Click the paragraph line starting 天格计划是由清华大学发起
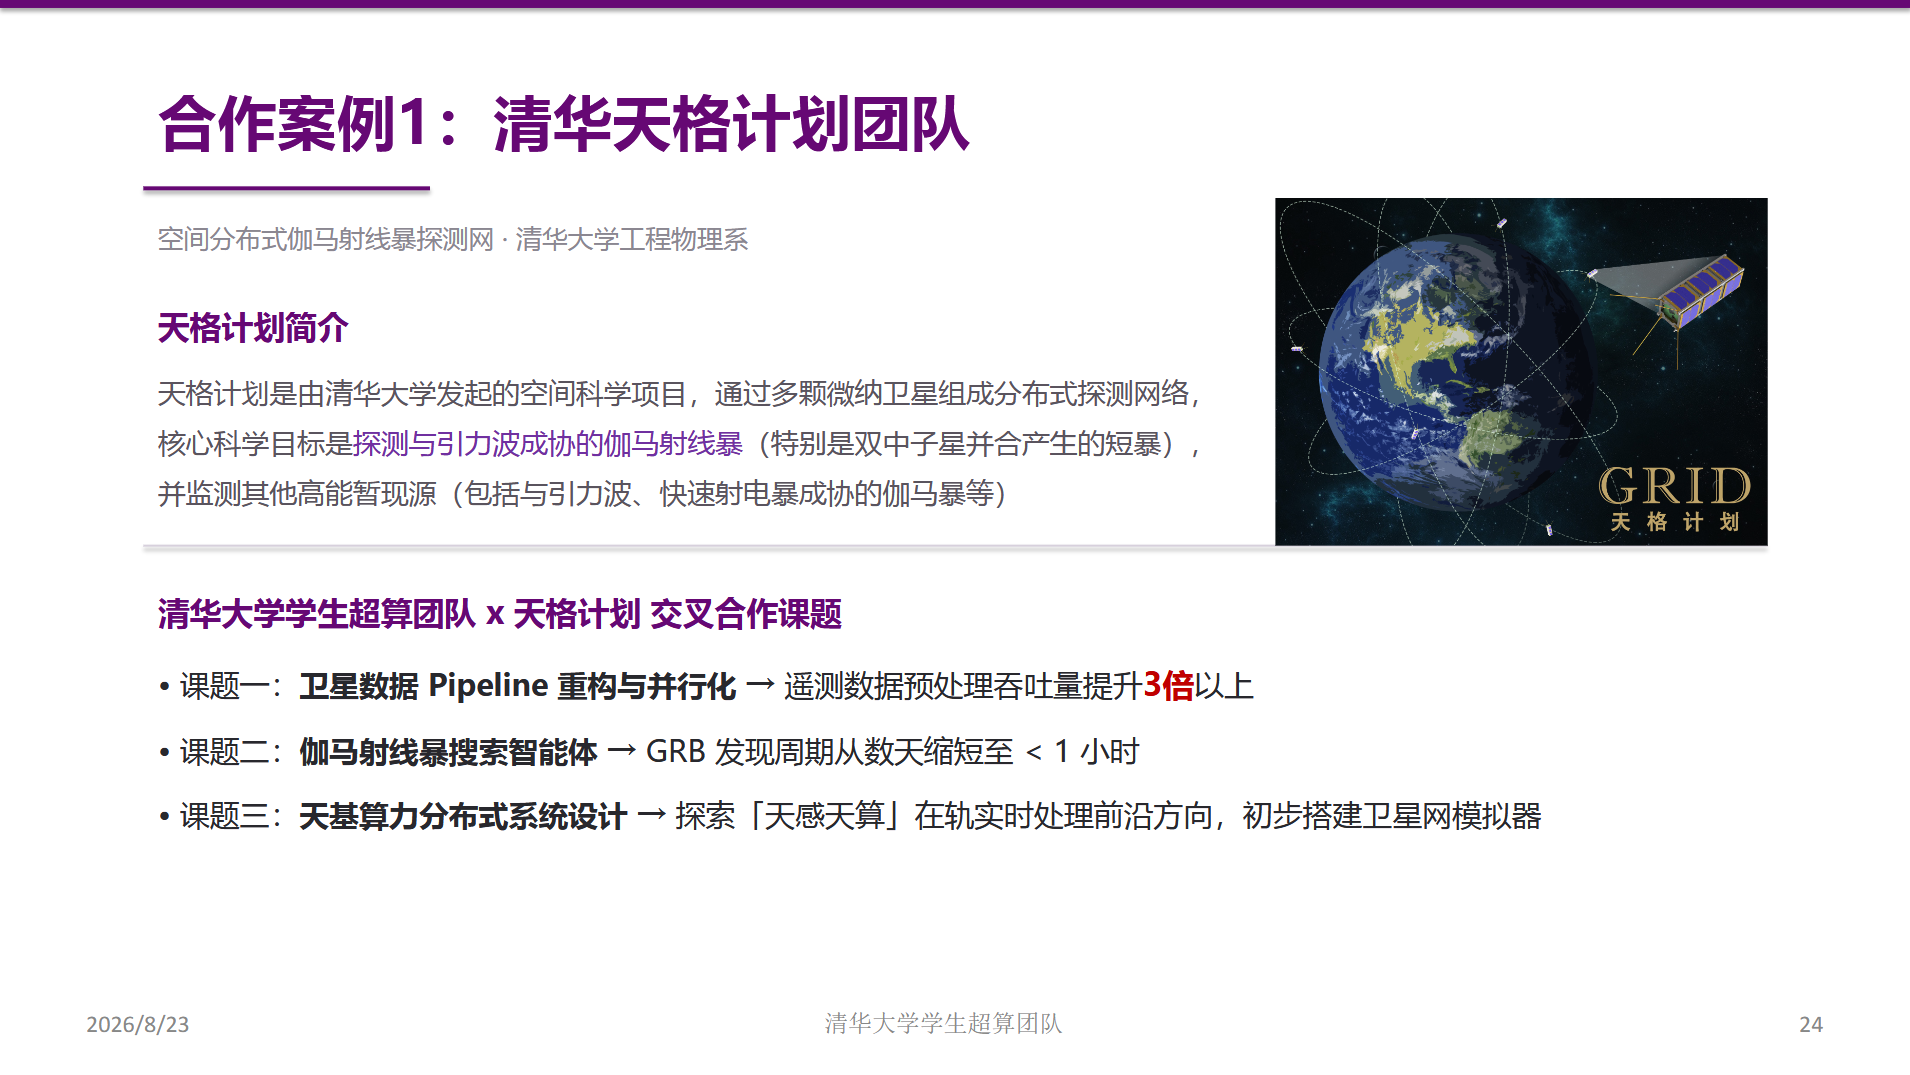 pyautogui.click(x=678, y=394)
